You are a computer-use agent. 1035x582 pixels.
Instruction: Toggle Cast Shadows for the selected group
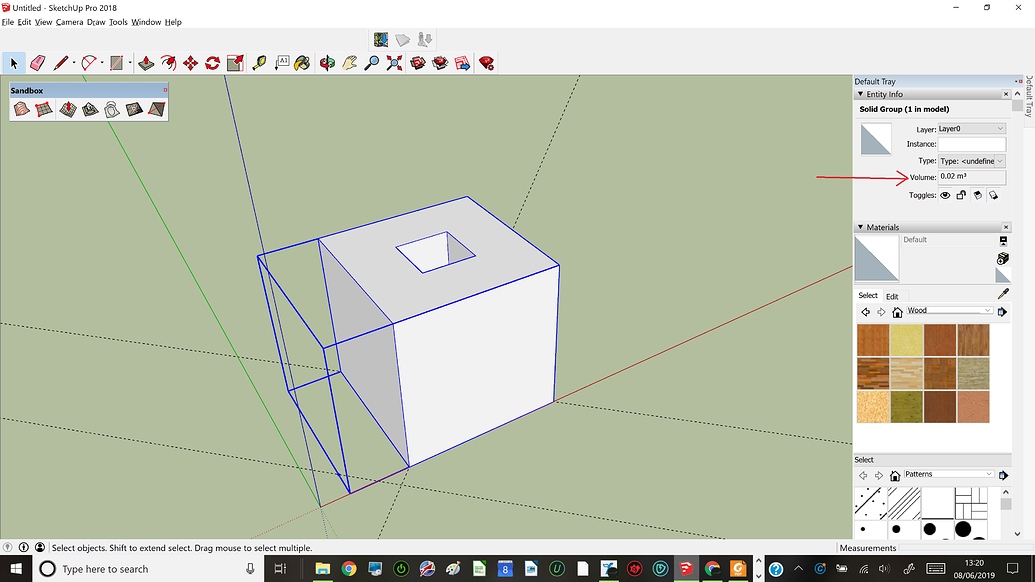(977, 195)
